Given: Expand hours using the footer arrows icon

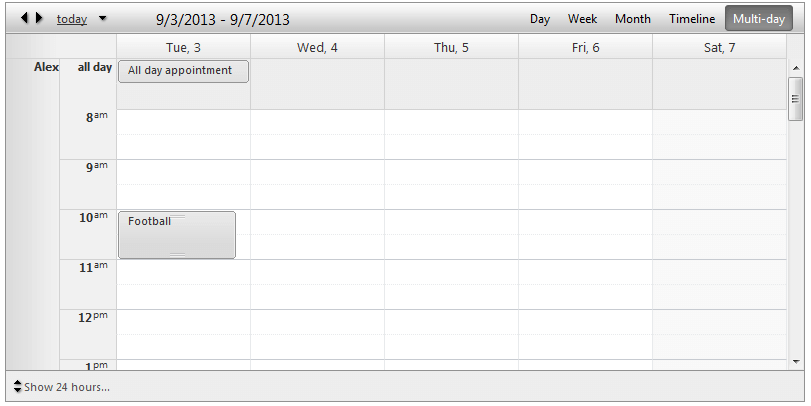Looking at the screenshot, I should [x=17, y=387].
